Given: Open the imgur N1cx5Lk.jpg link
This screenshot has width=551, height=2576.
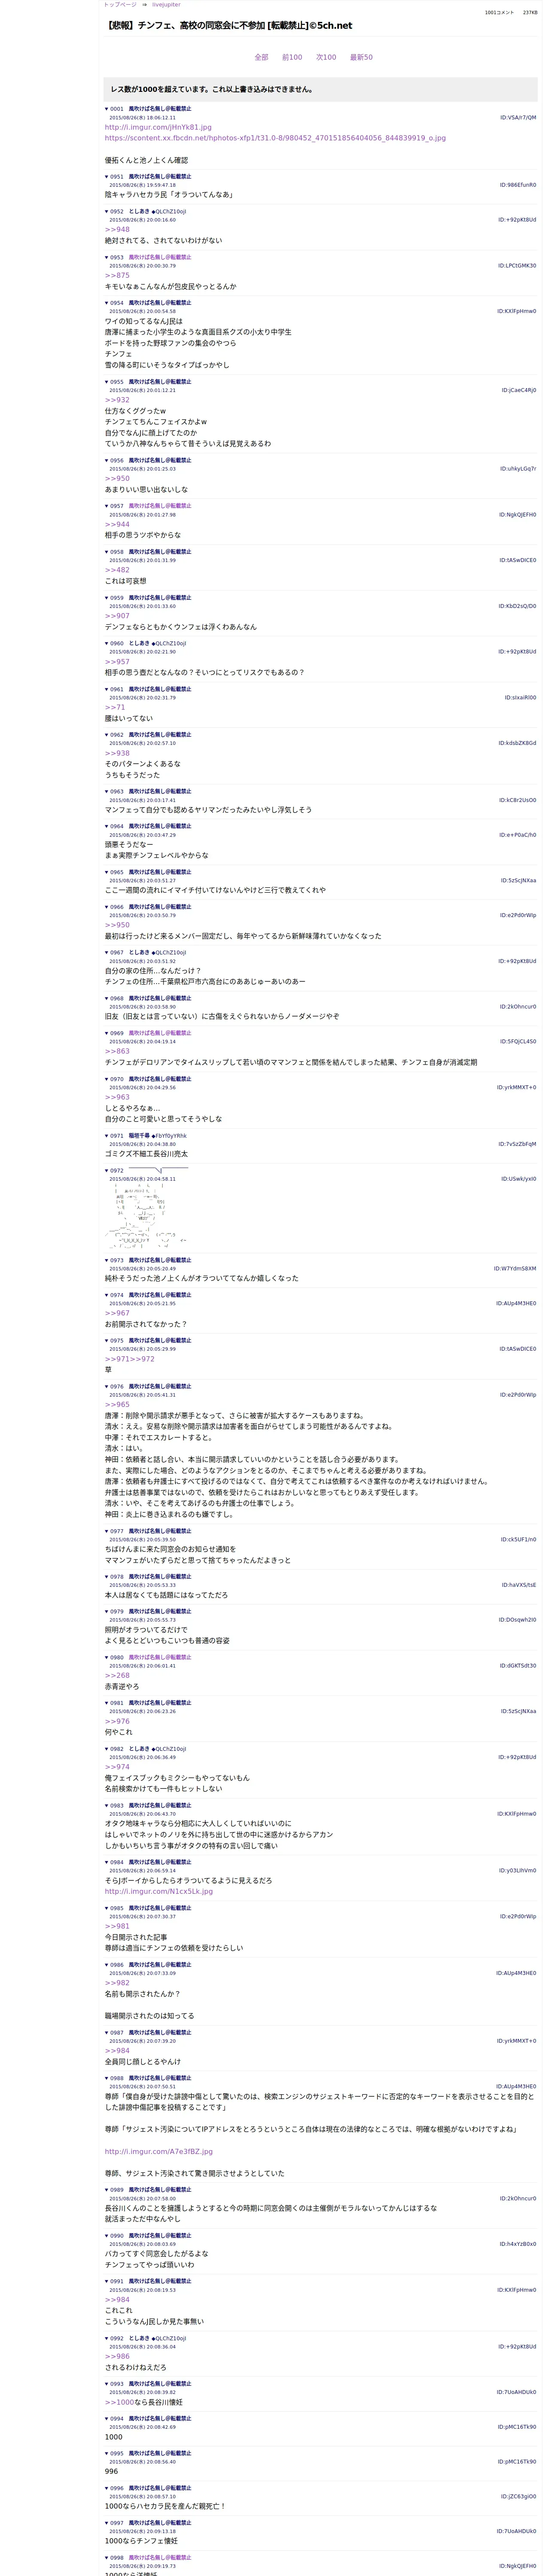Looking at the screenshot, I should pyautogui.click(x=159, y=1891).
